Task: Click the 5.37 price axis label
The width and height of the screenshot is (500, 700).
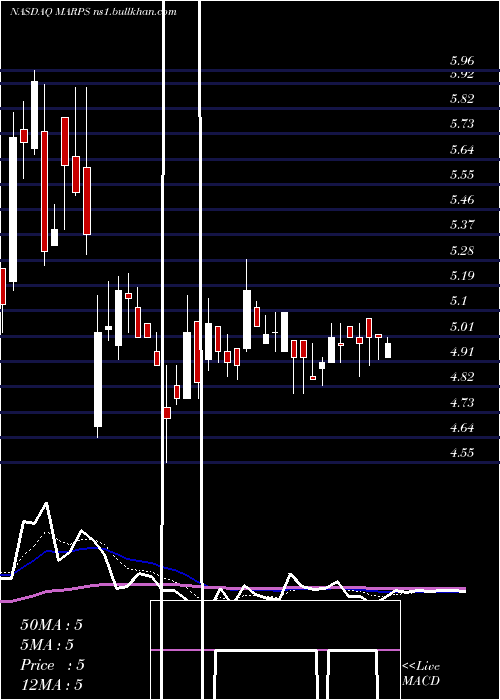Action: pyautogui.click(x=462, y=225)
